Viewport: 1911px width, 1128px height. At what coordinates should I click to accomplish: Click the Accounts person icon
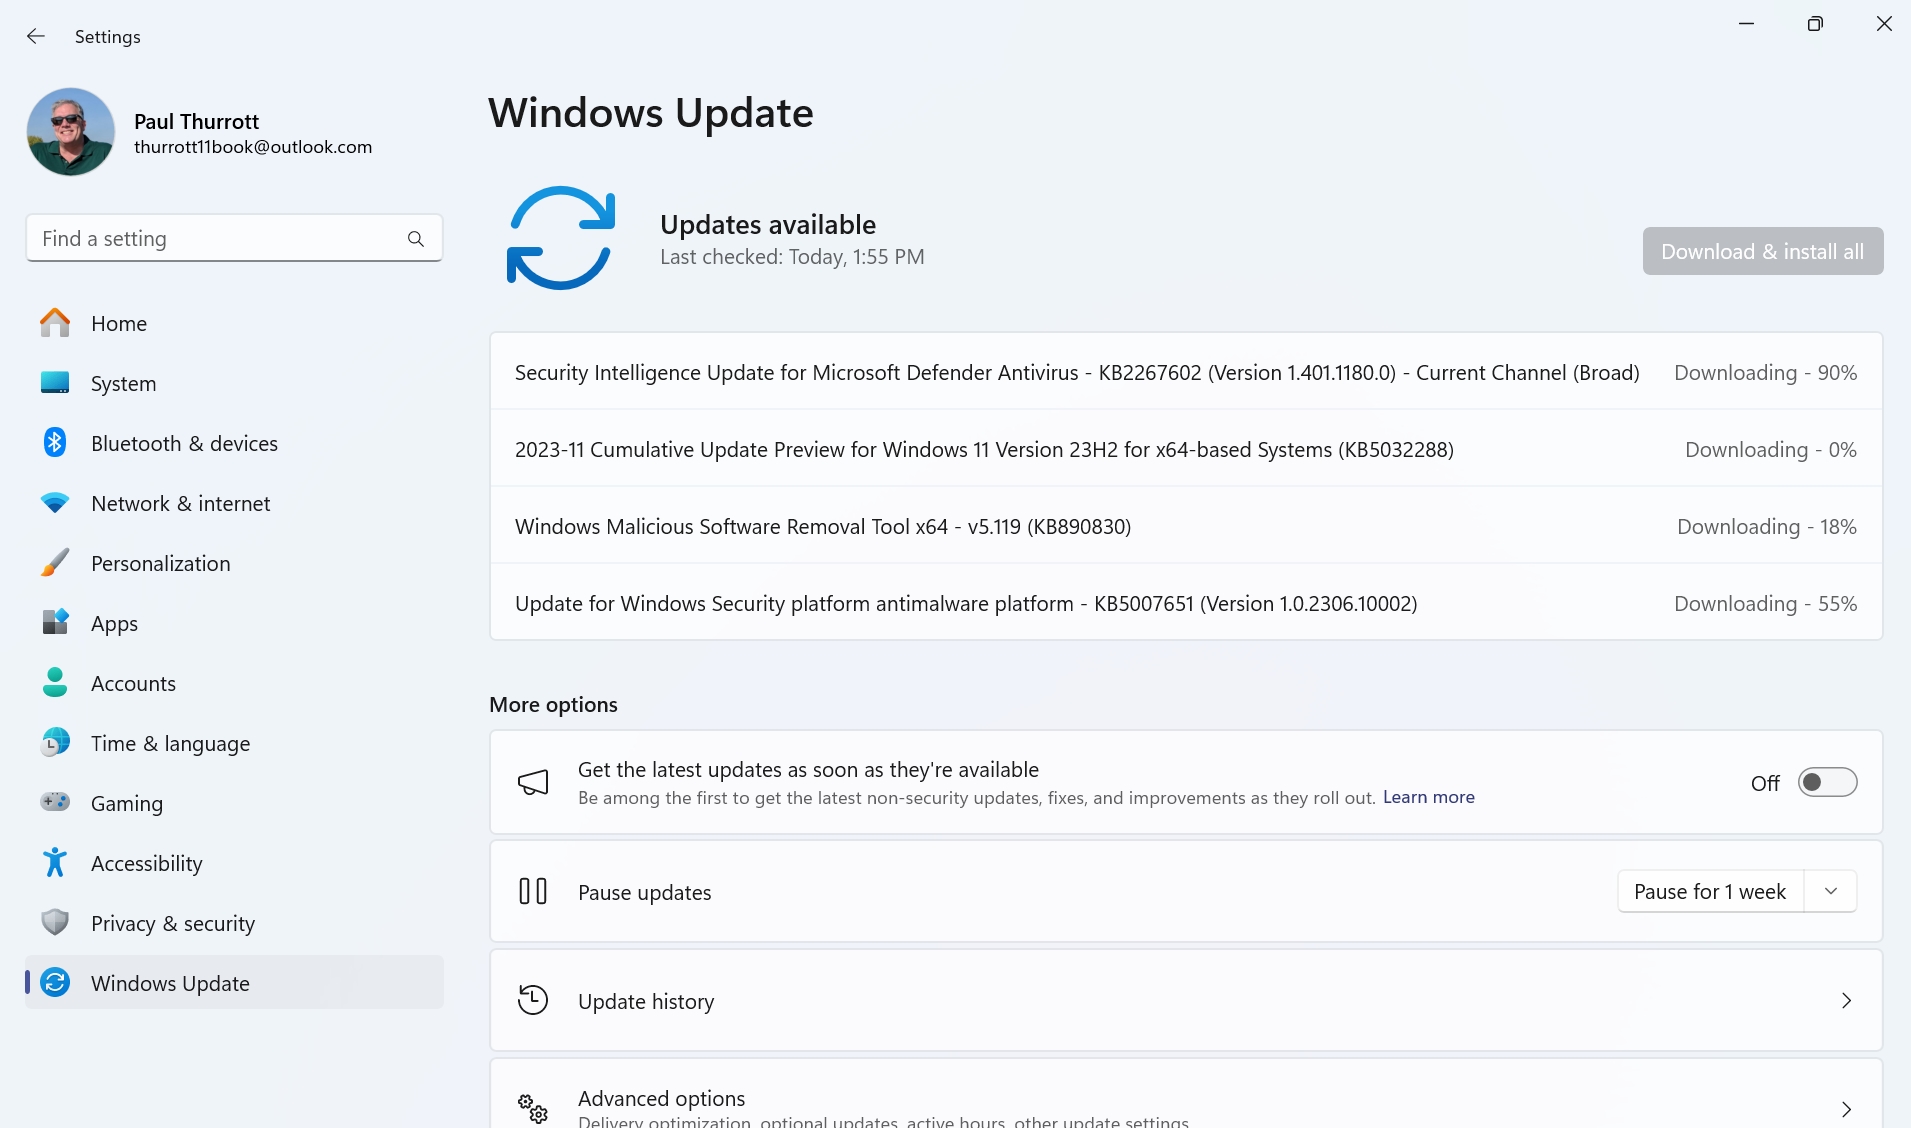click(55, 682)
